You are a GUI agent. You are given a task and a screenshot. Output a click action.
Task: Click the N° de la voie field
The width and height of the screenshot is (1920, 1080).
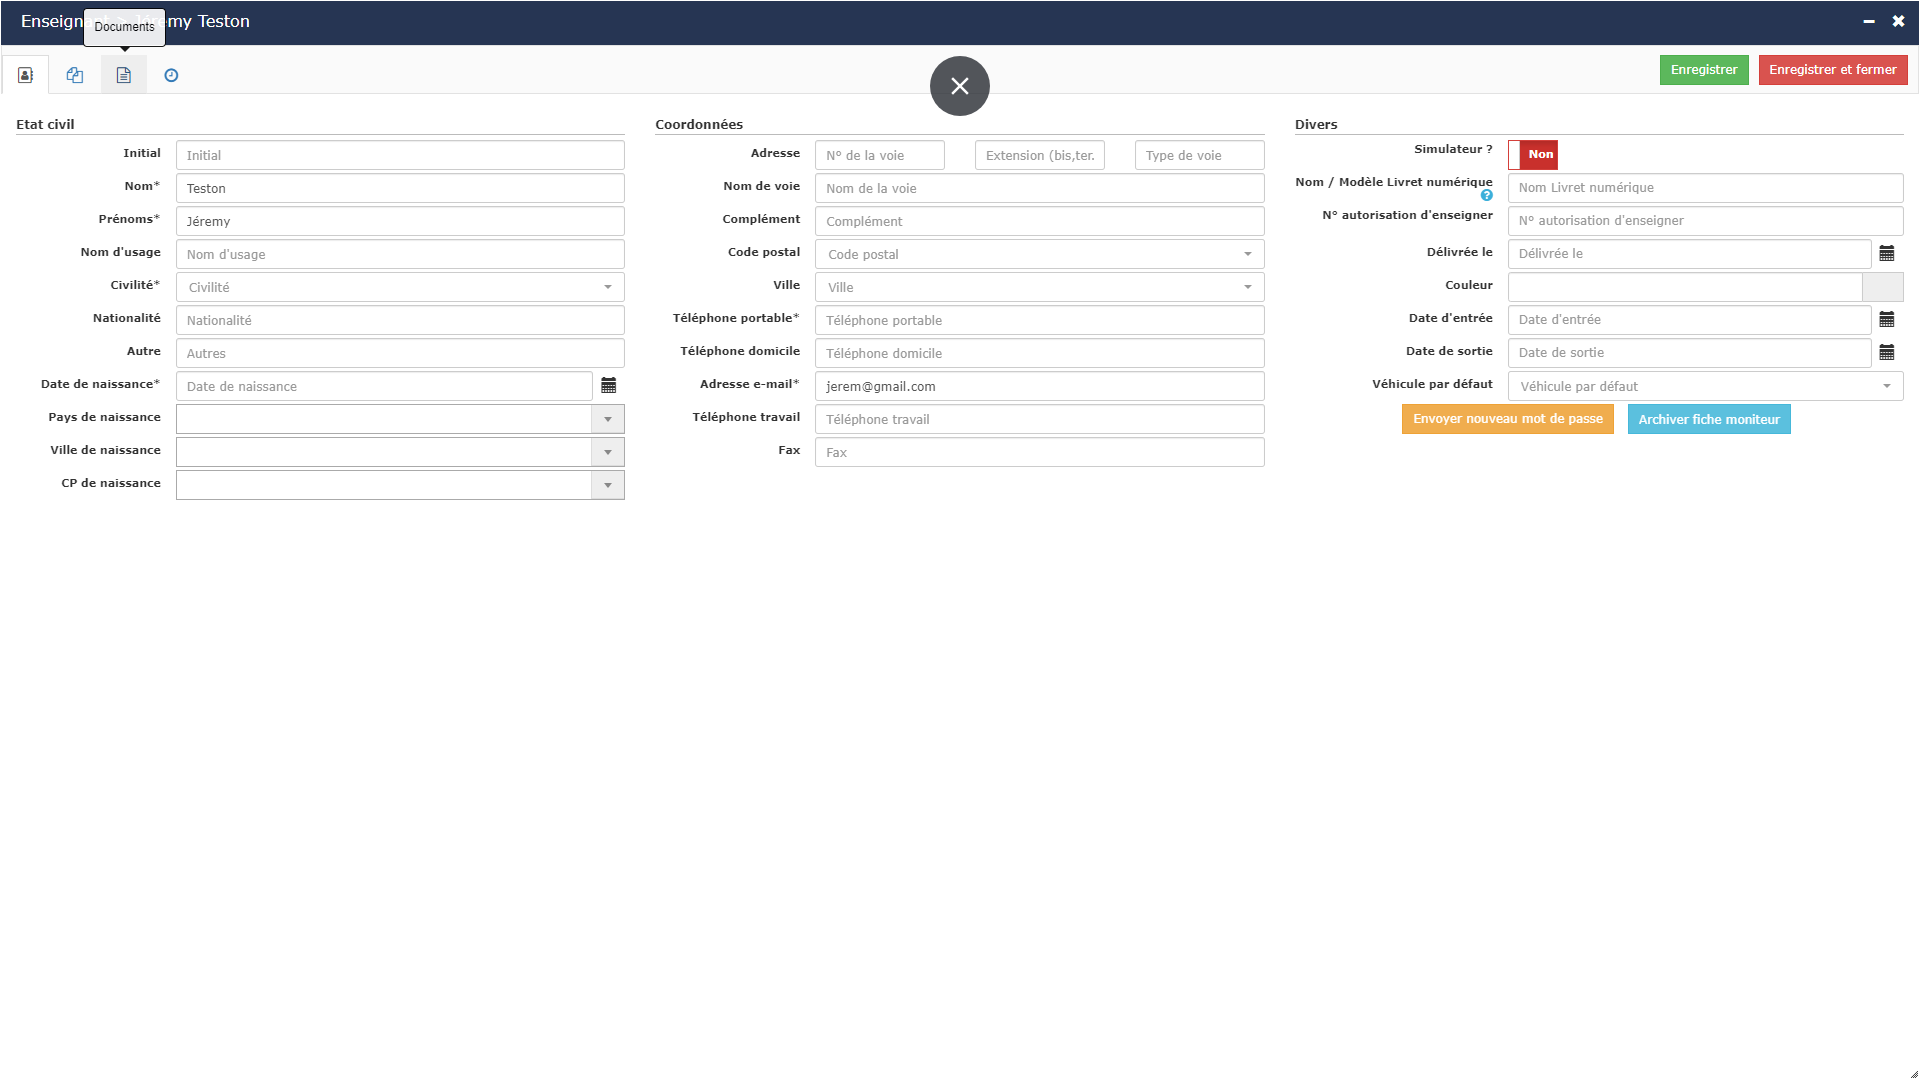pyautogui.click(x=880, y=155)
